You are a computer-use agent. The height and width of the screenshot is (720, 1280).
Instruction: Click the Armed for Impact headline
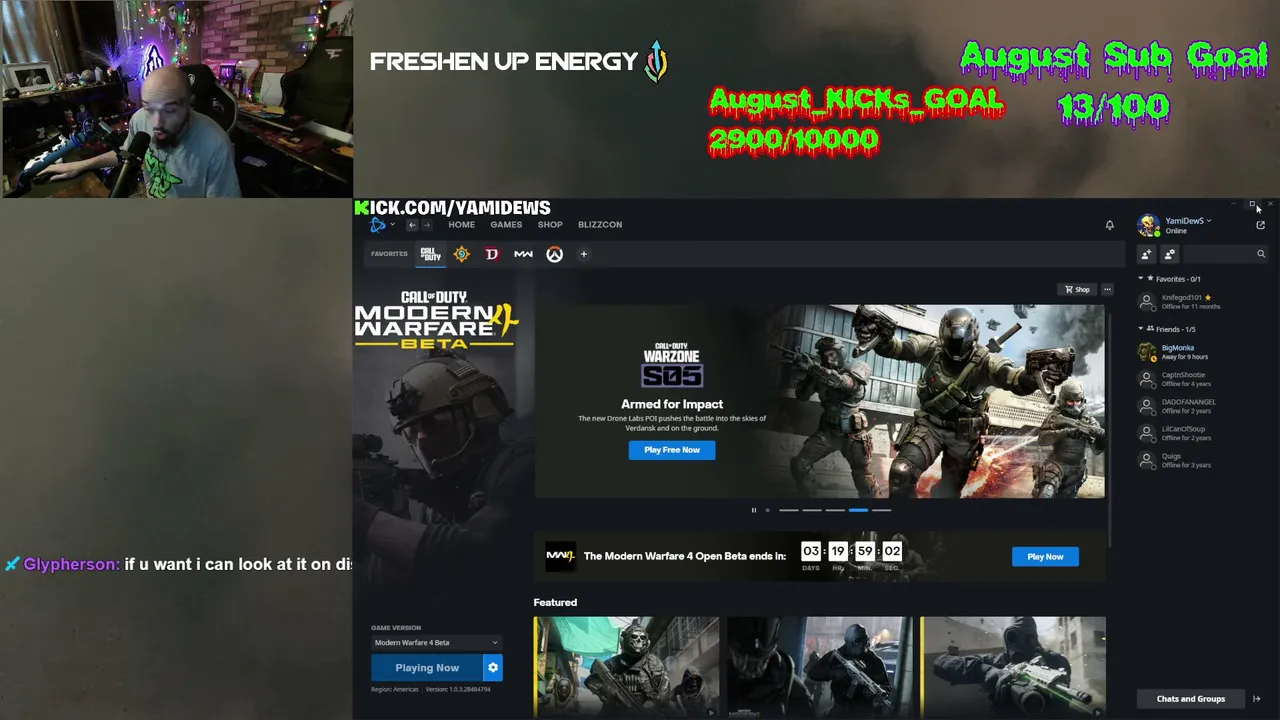point(672,404)
